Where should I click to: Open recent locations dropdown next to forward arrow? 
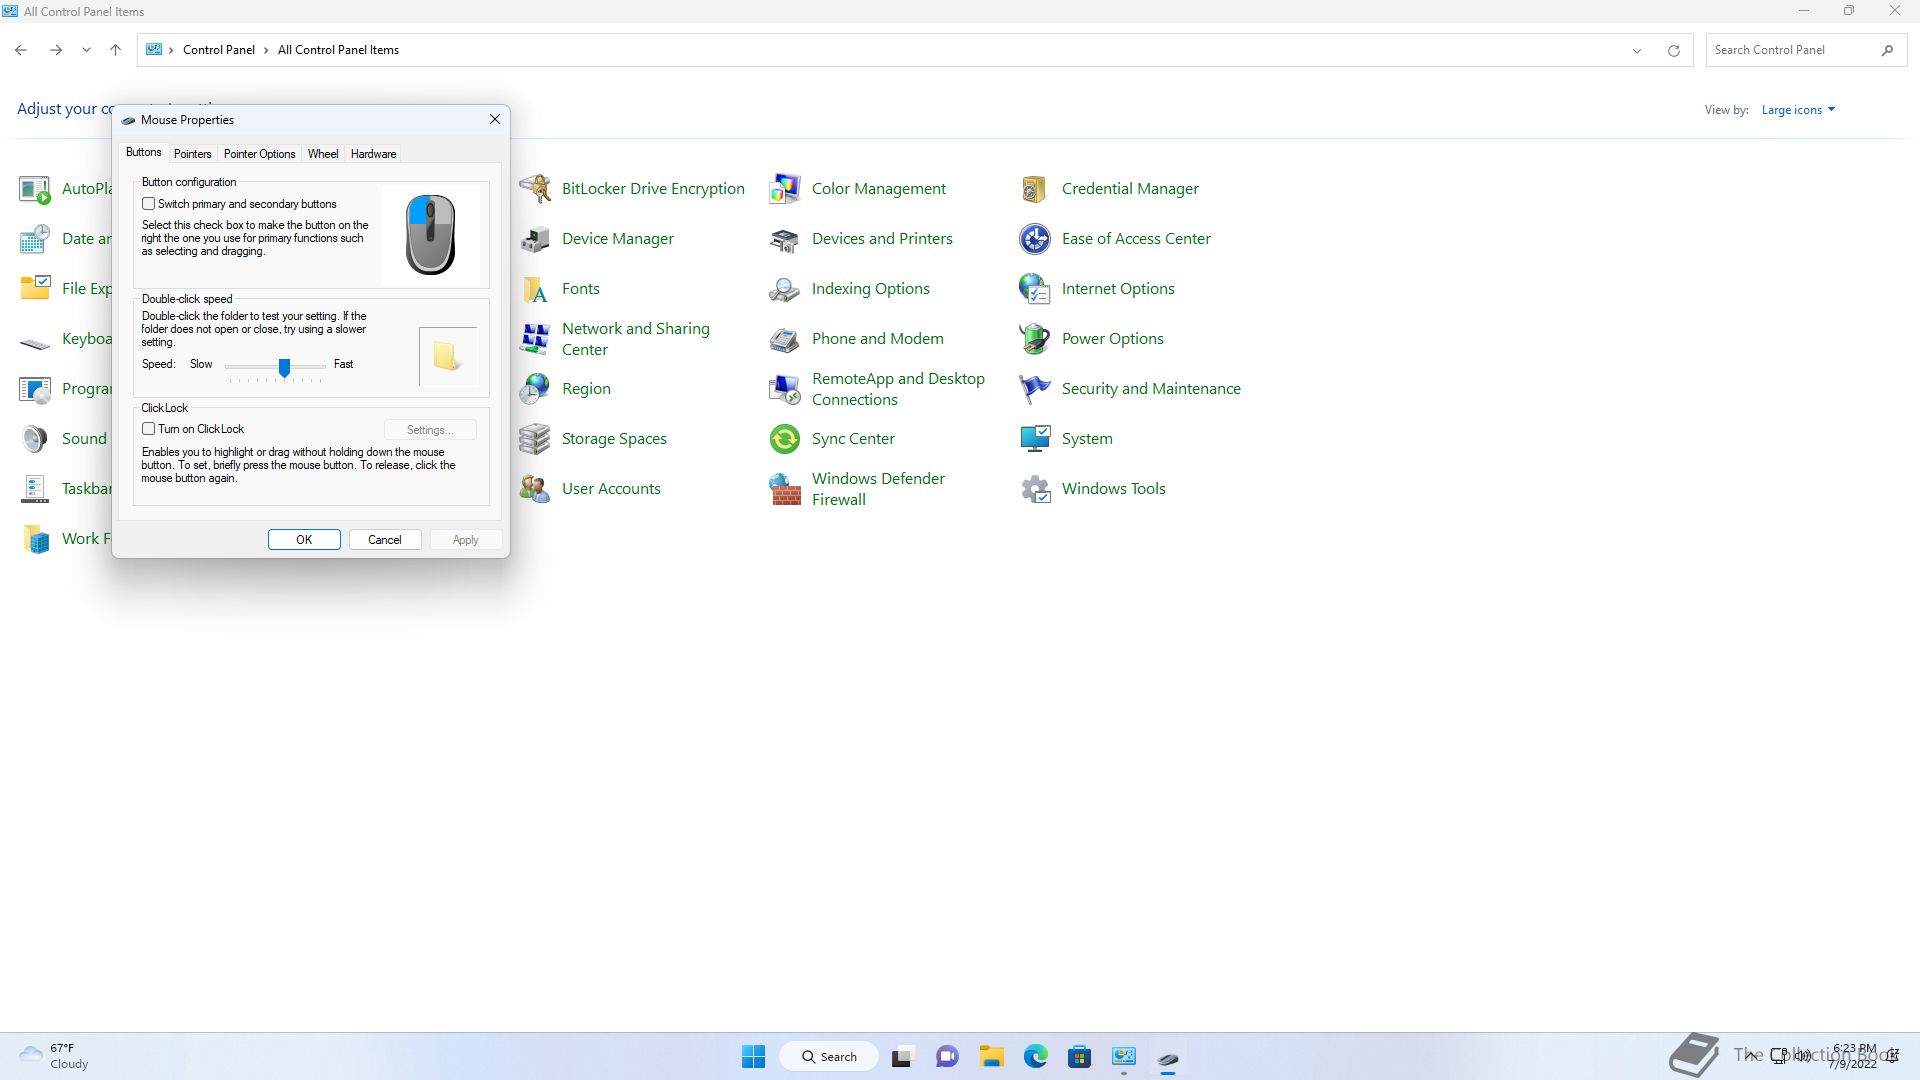point(87,50)
